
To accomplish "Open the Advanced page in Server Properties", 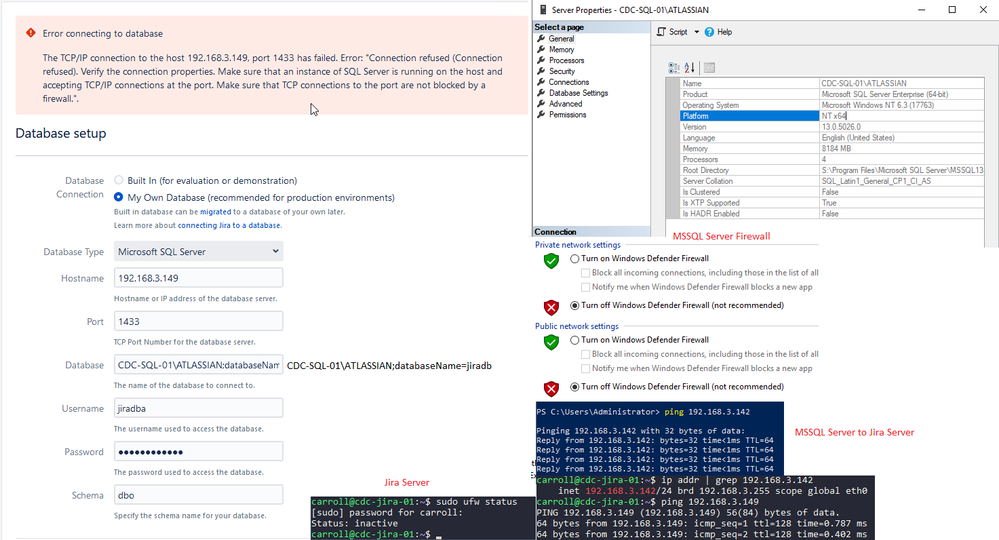I will [x=566, y=104].
